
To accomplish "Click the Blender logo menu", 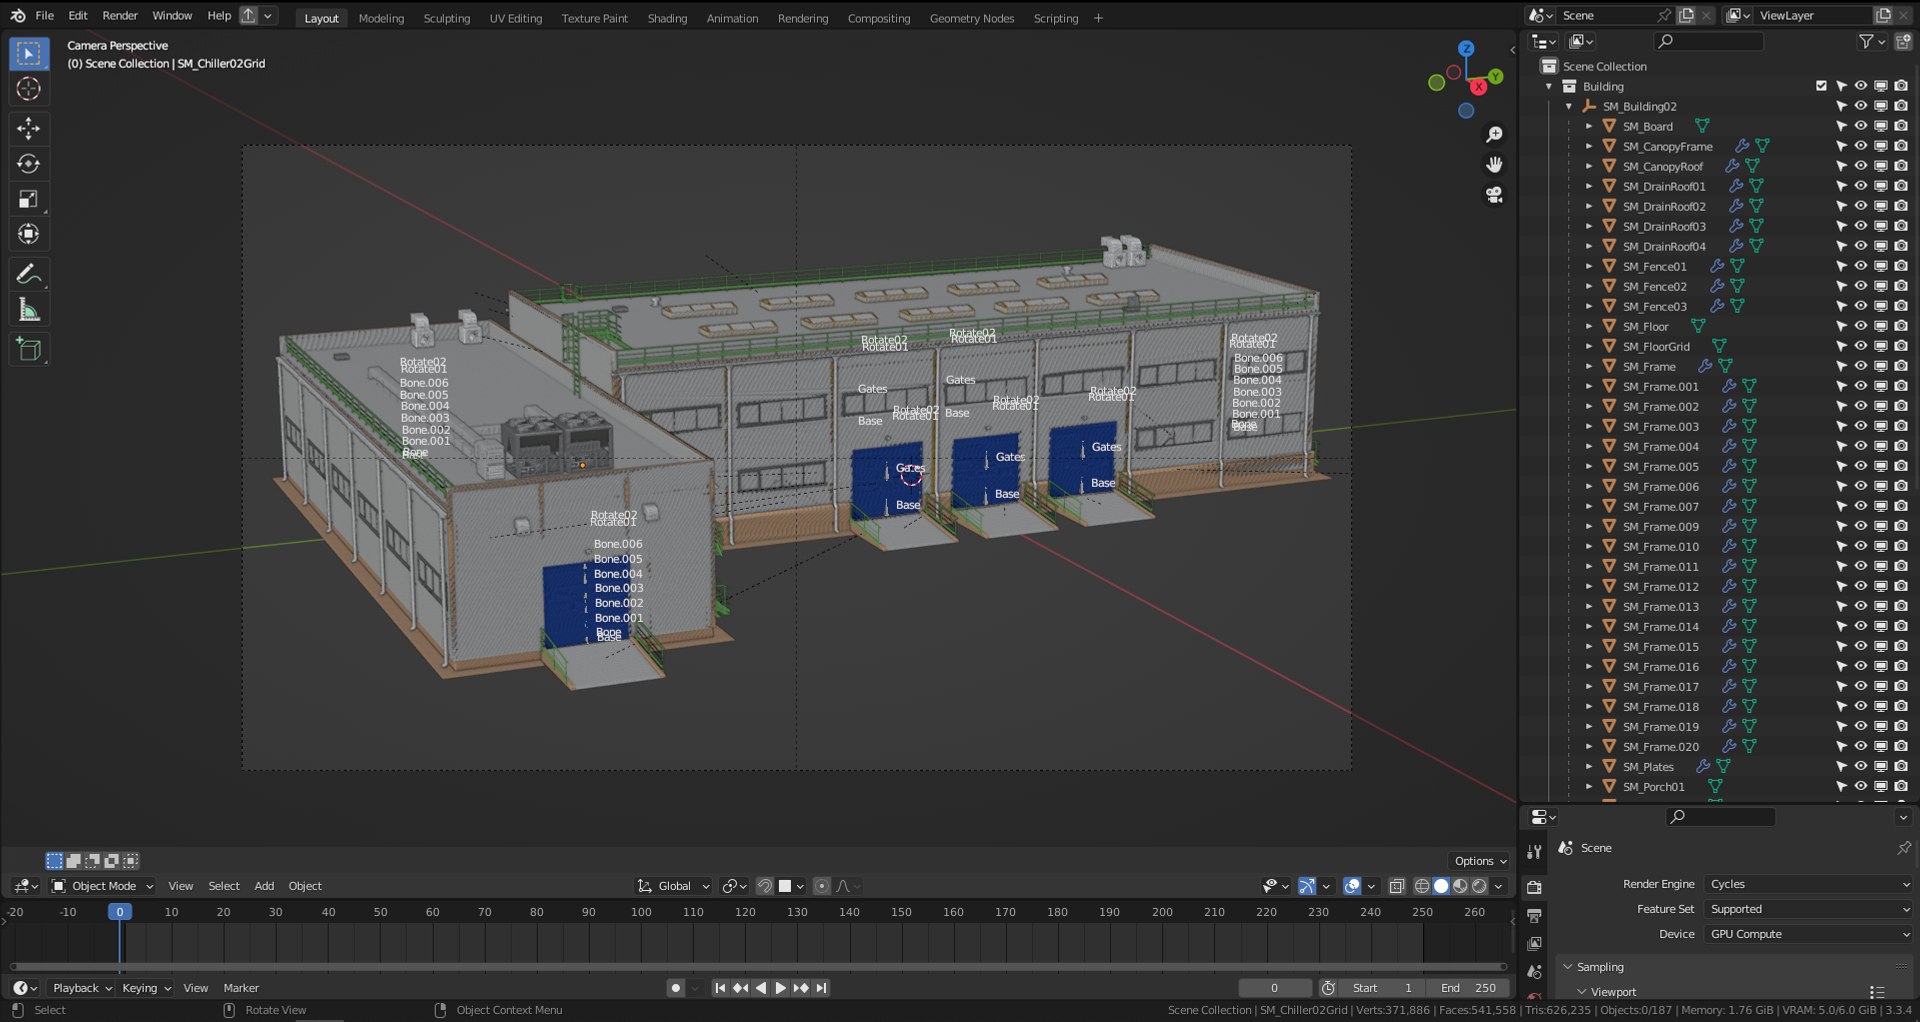I will click(18, 16).
